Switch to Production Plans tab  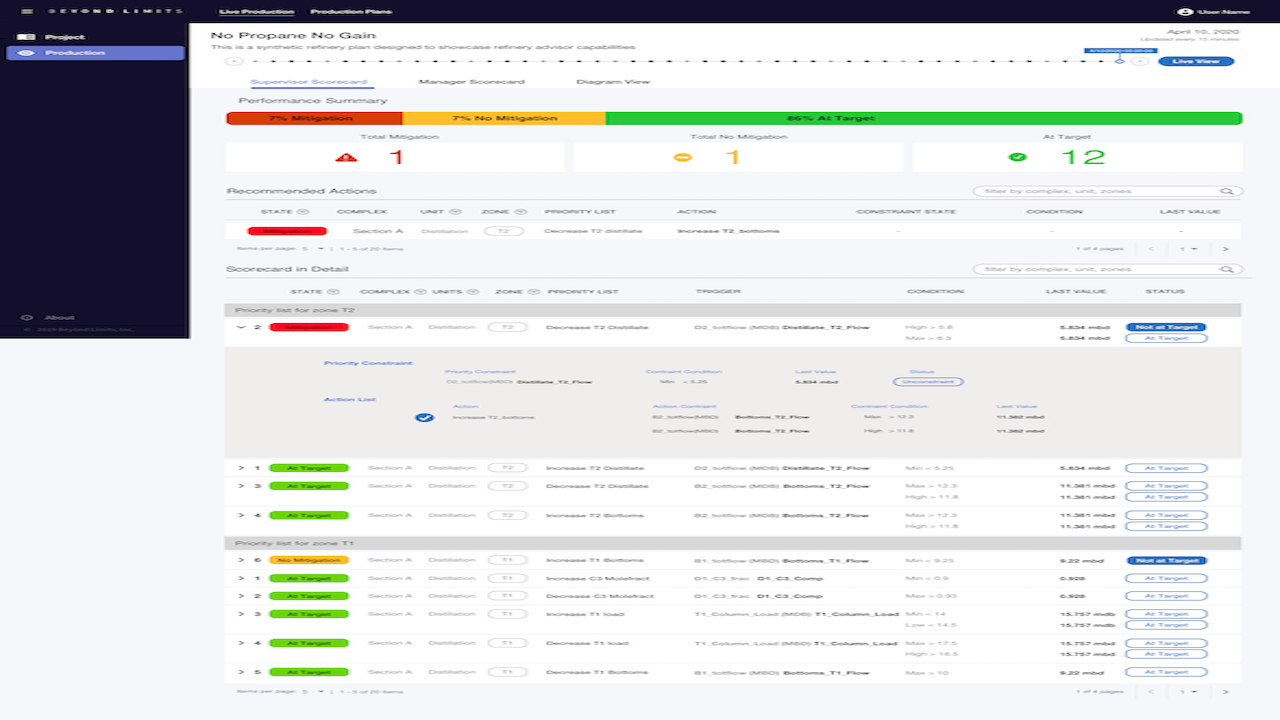point(351,12)
